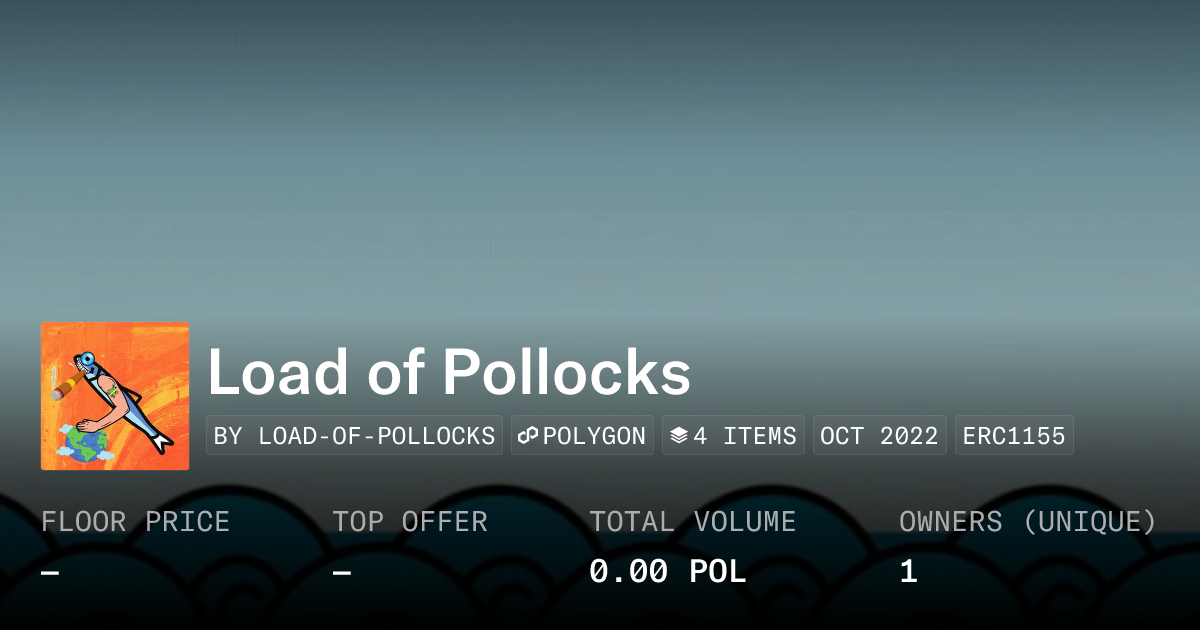Open the Load of Pollocks avatar thumbnail
This screenshot has width=1200, height=630.
115,396
